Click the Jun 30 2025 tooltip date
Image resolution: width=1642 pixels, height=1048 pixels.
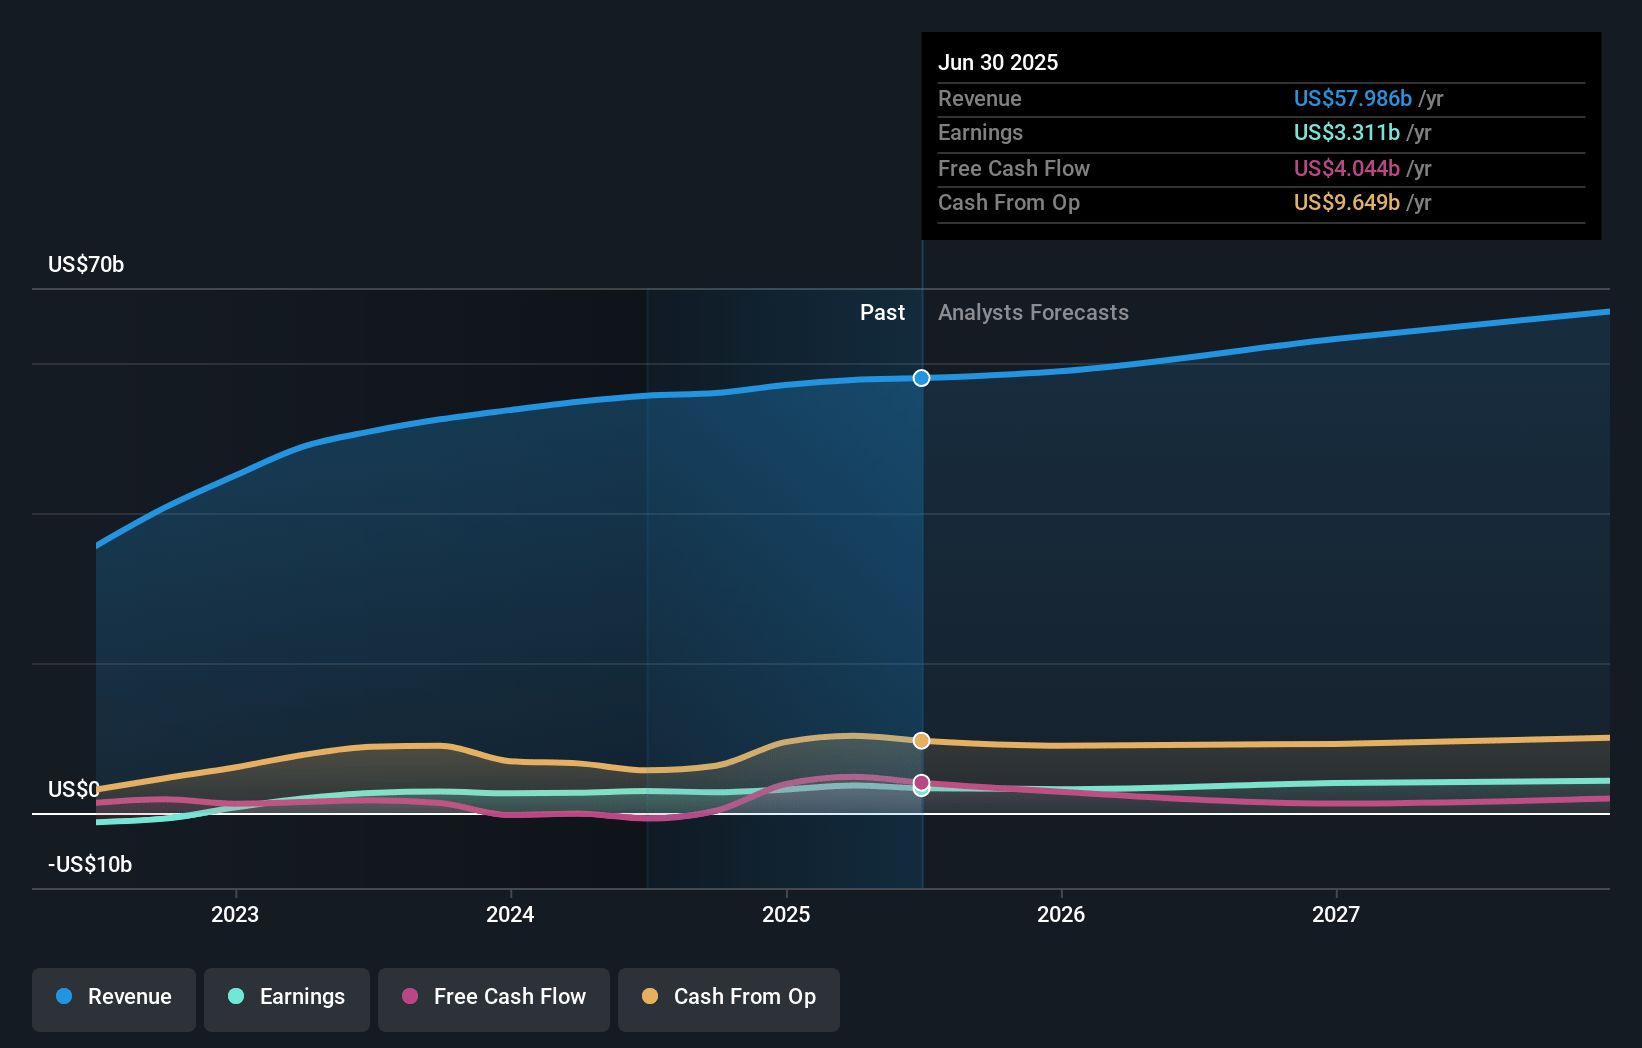(x=998, y=62)
